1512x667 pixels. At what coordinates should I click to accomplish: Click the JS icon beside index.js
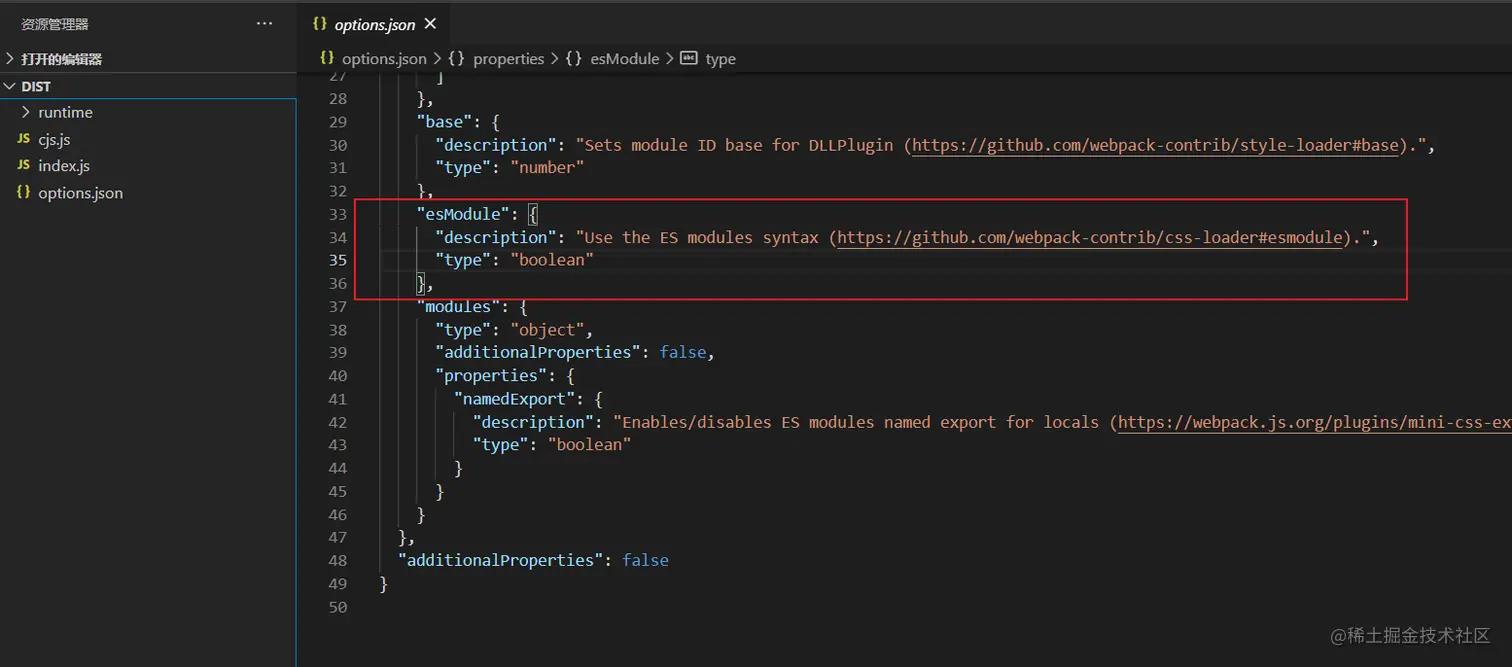(x=23, y=166)
